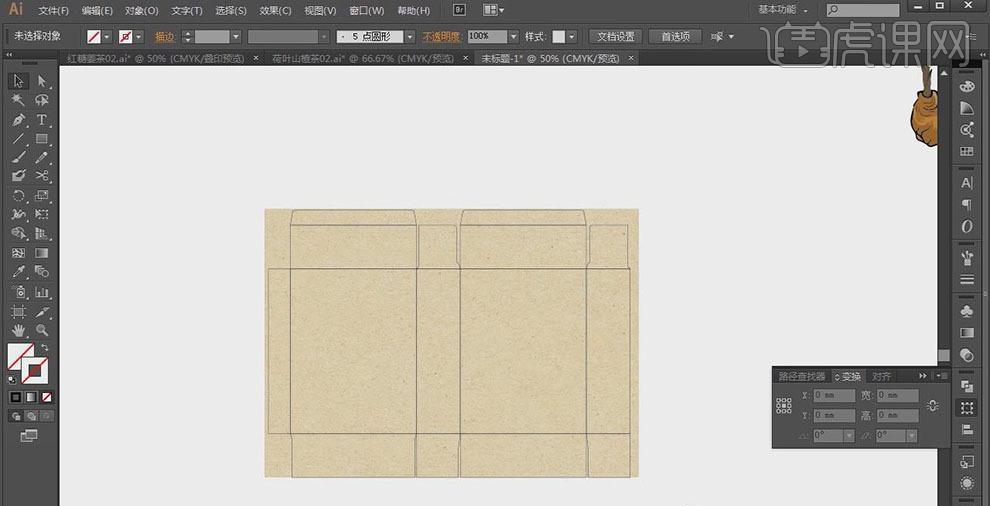Open the 窗口(W) menu

(366, 11)
